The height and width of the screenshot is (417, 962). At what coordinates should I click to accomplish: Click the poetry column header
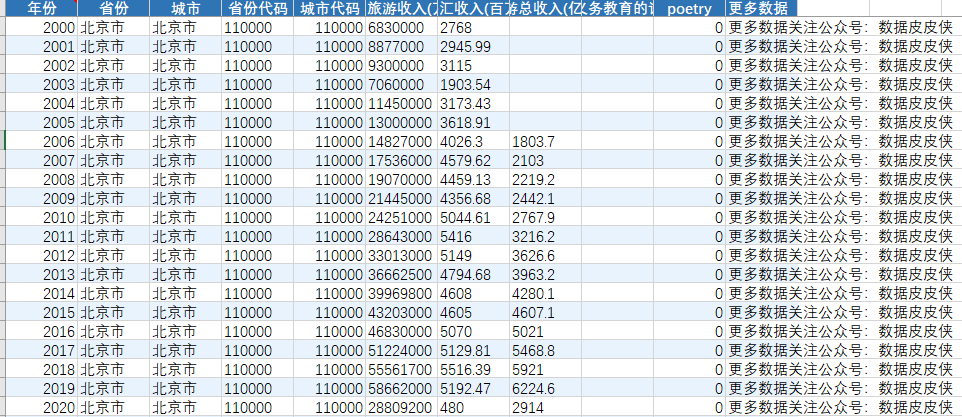coord(690,9)
